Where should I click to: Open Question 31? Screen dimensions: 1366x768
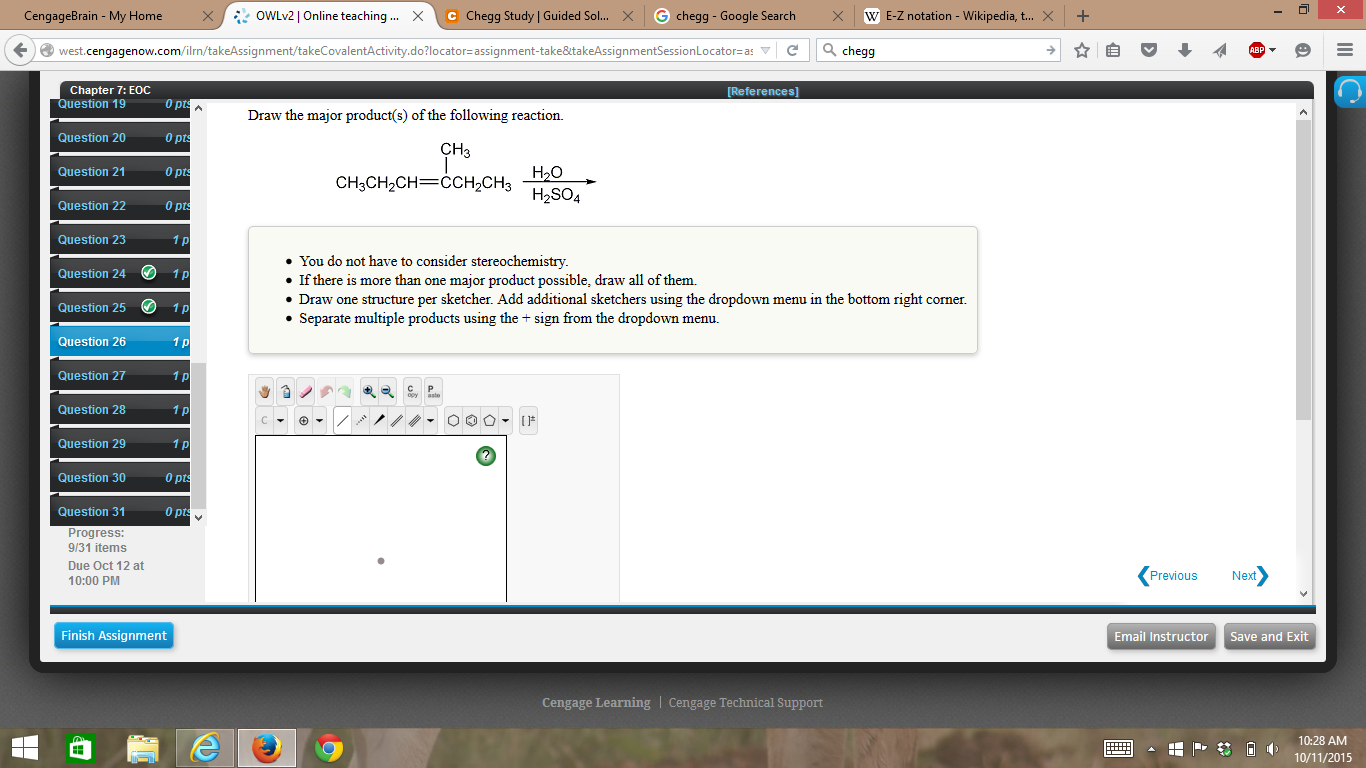120,512
